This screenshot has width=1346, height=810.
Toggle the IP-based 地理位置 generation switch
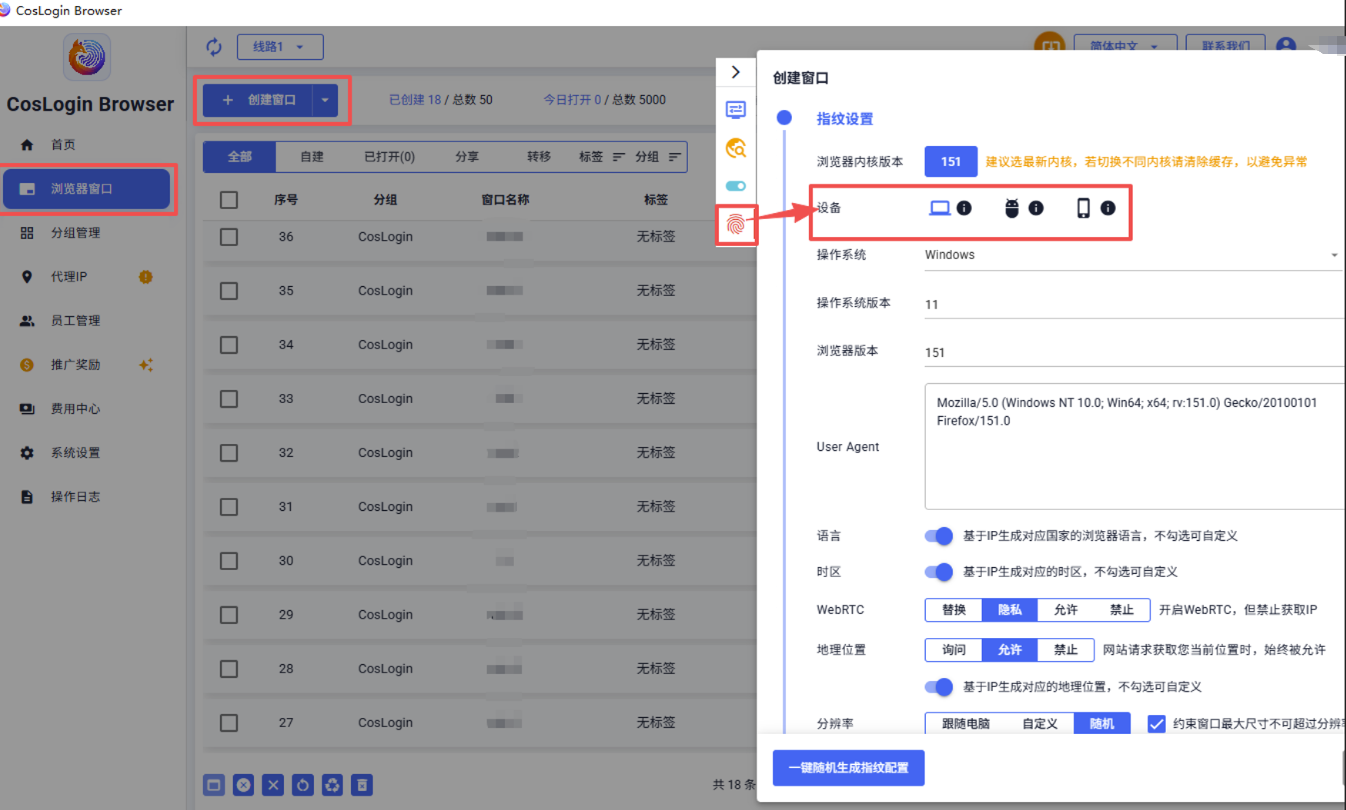tap(939, 687)
